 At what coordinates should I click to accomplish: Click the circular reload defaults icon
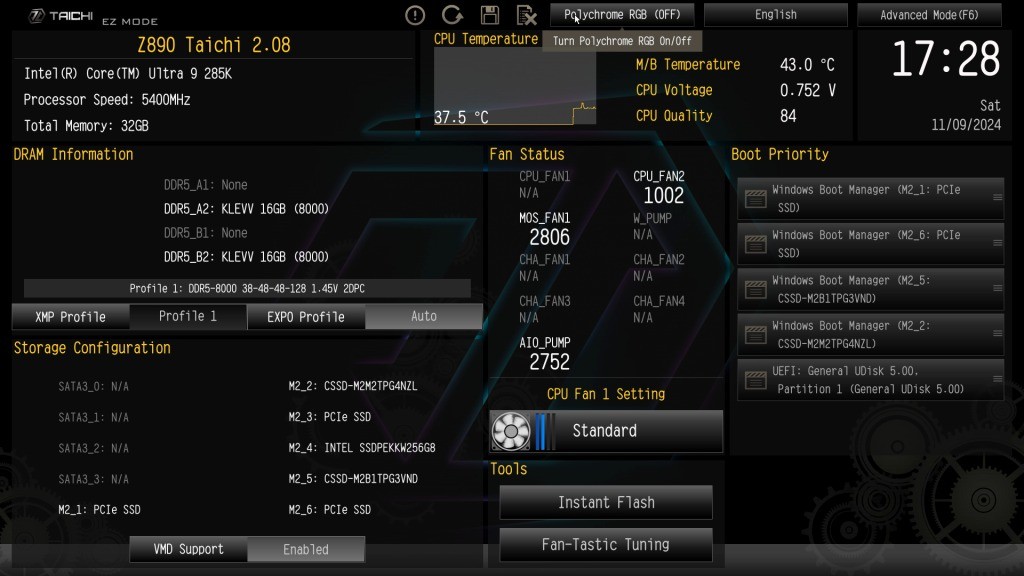(452, 14)
